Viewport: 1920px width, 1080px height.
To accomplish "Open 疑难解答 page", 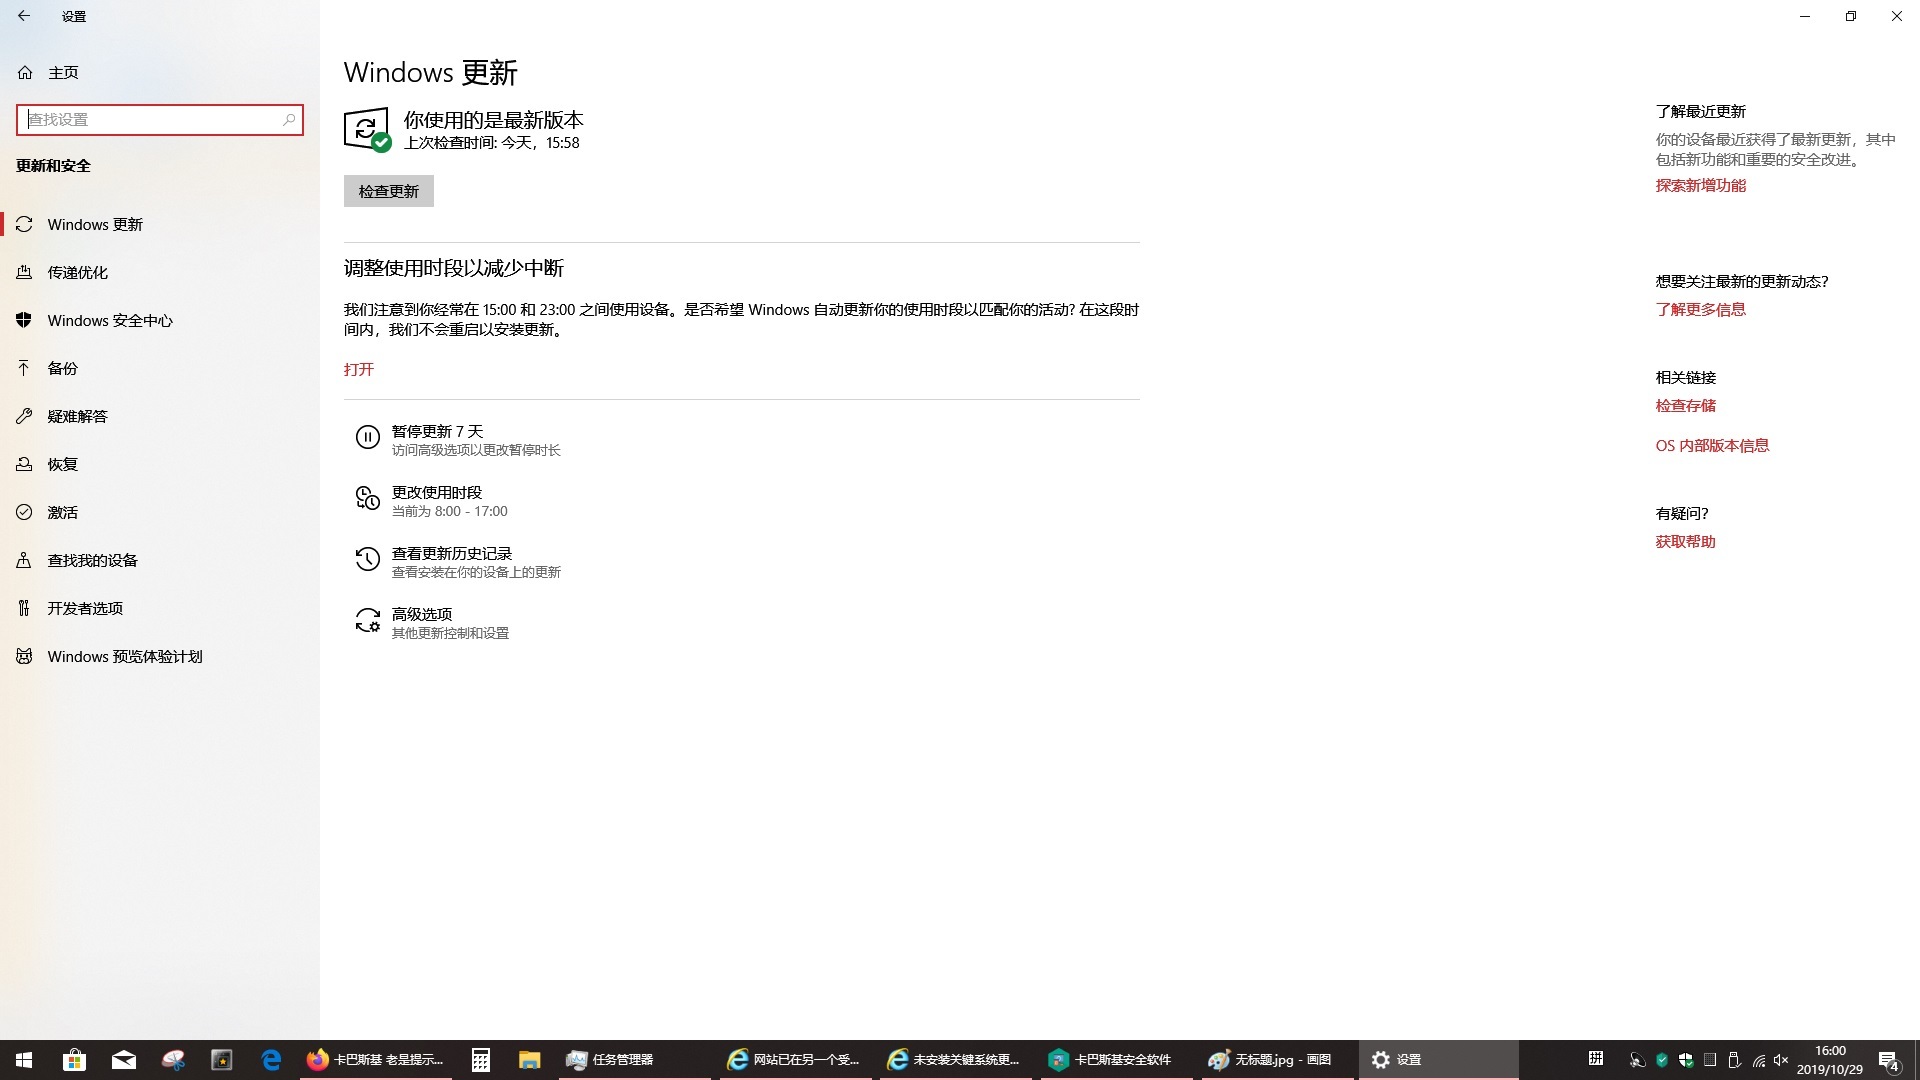I will point(160,417).
